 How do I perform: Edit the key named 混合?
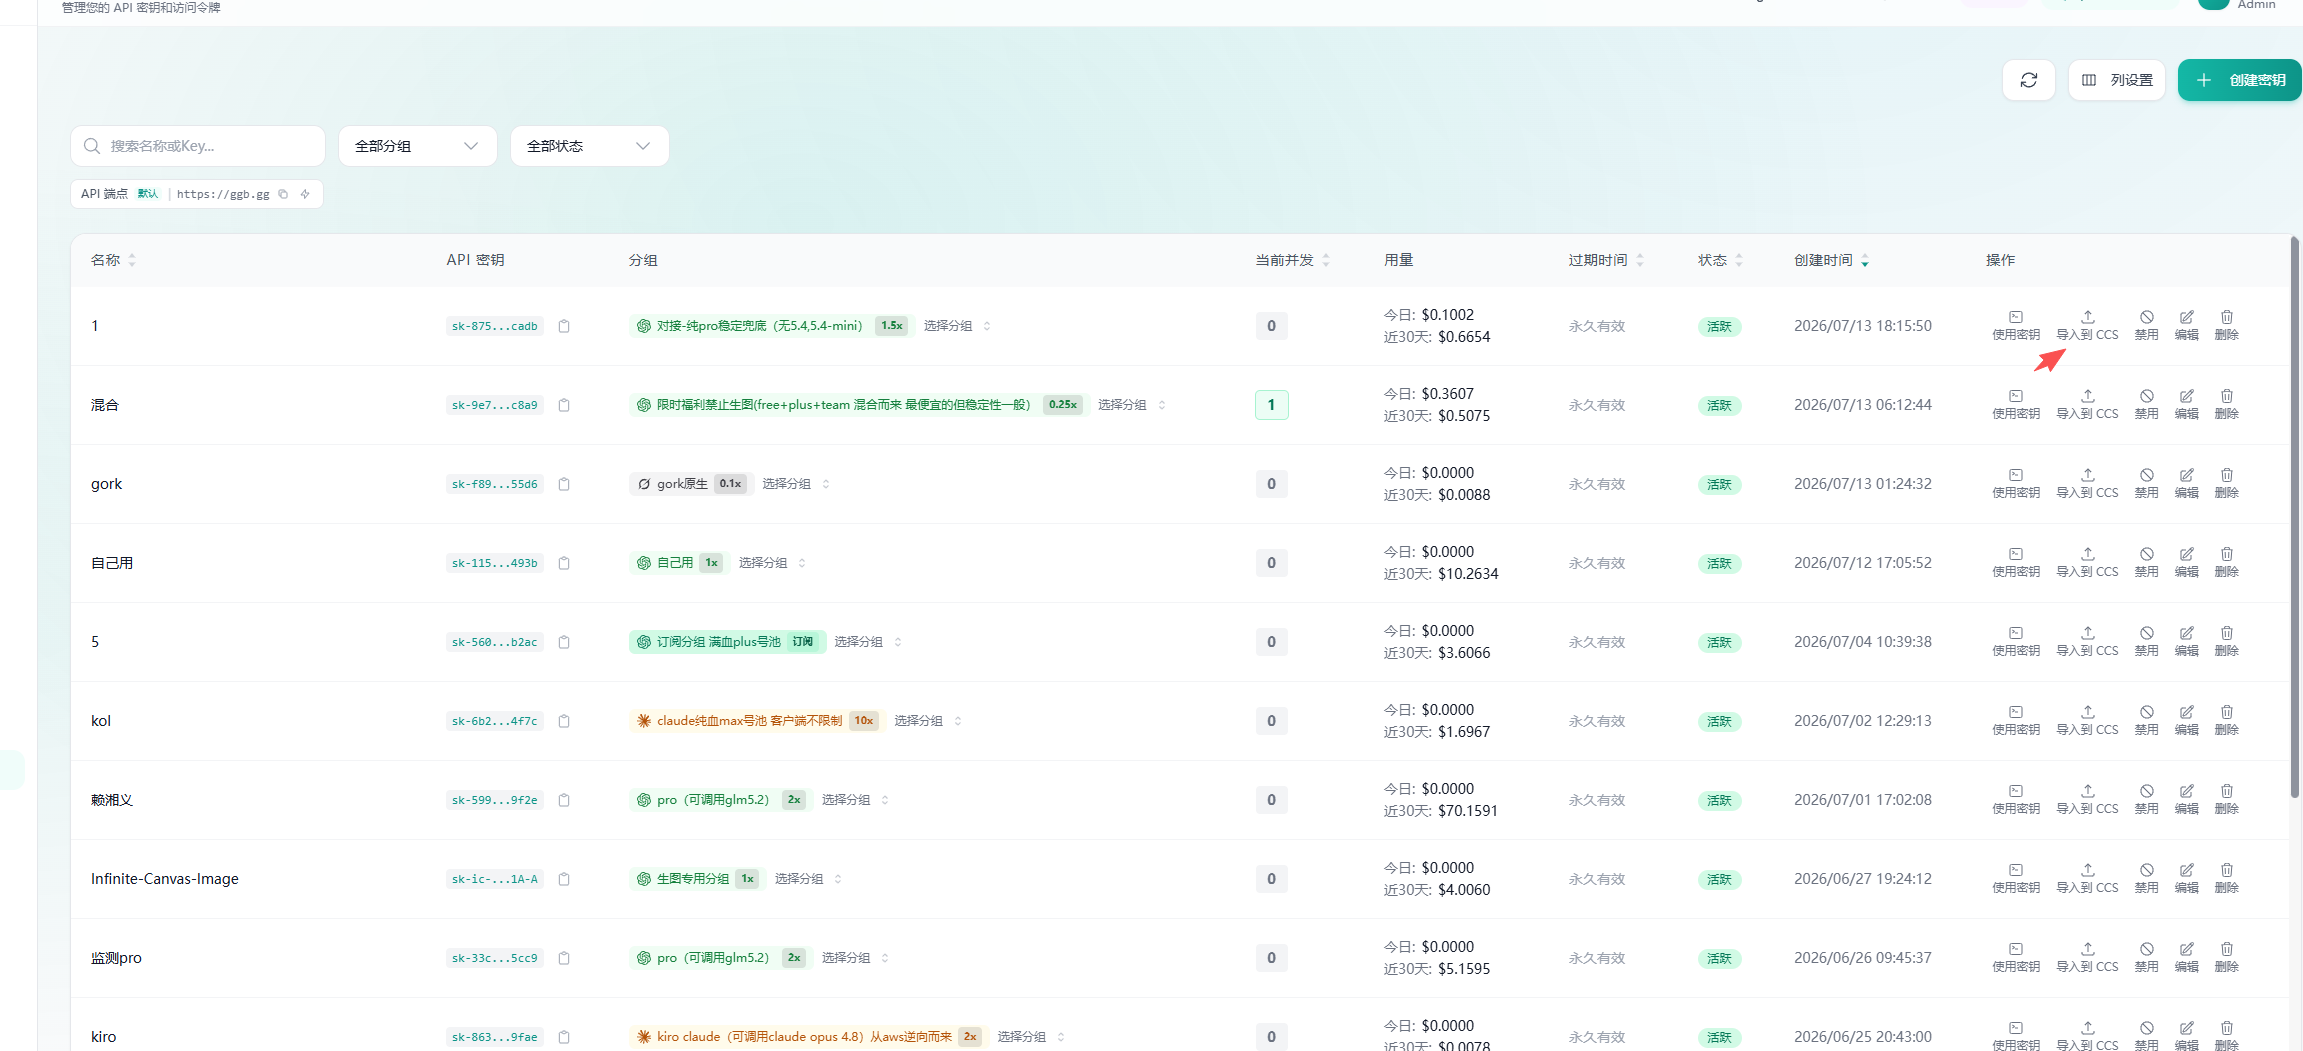(x=2187, y=404)
